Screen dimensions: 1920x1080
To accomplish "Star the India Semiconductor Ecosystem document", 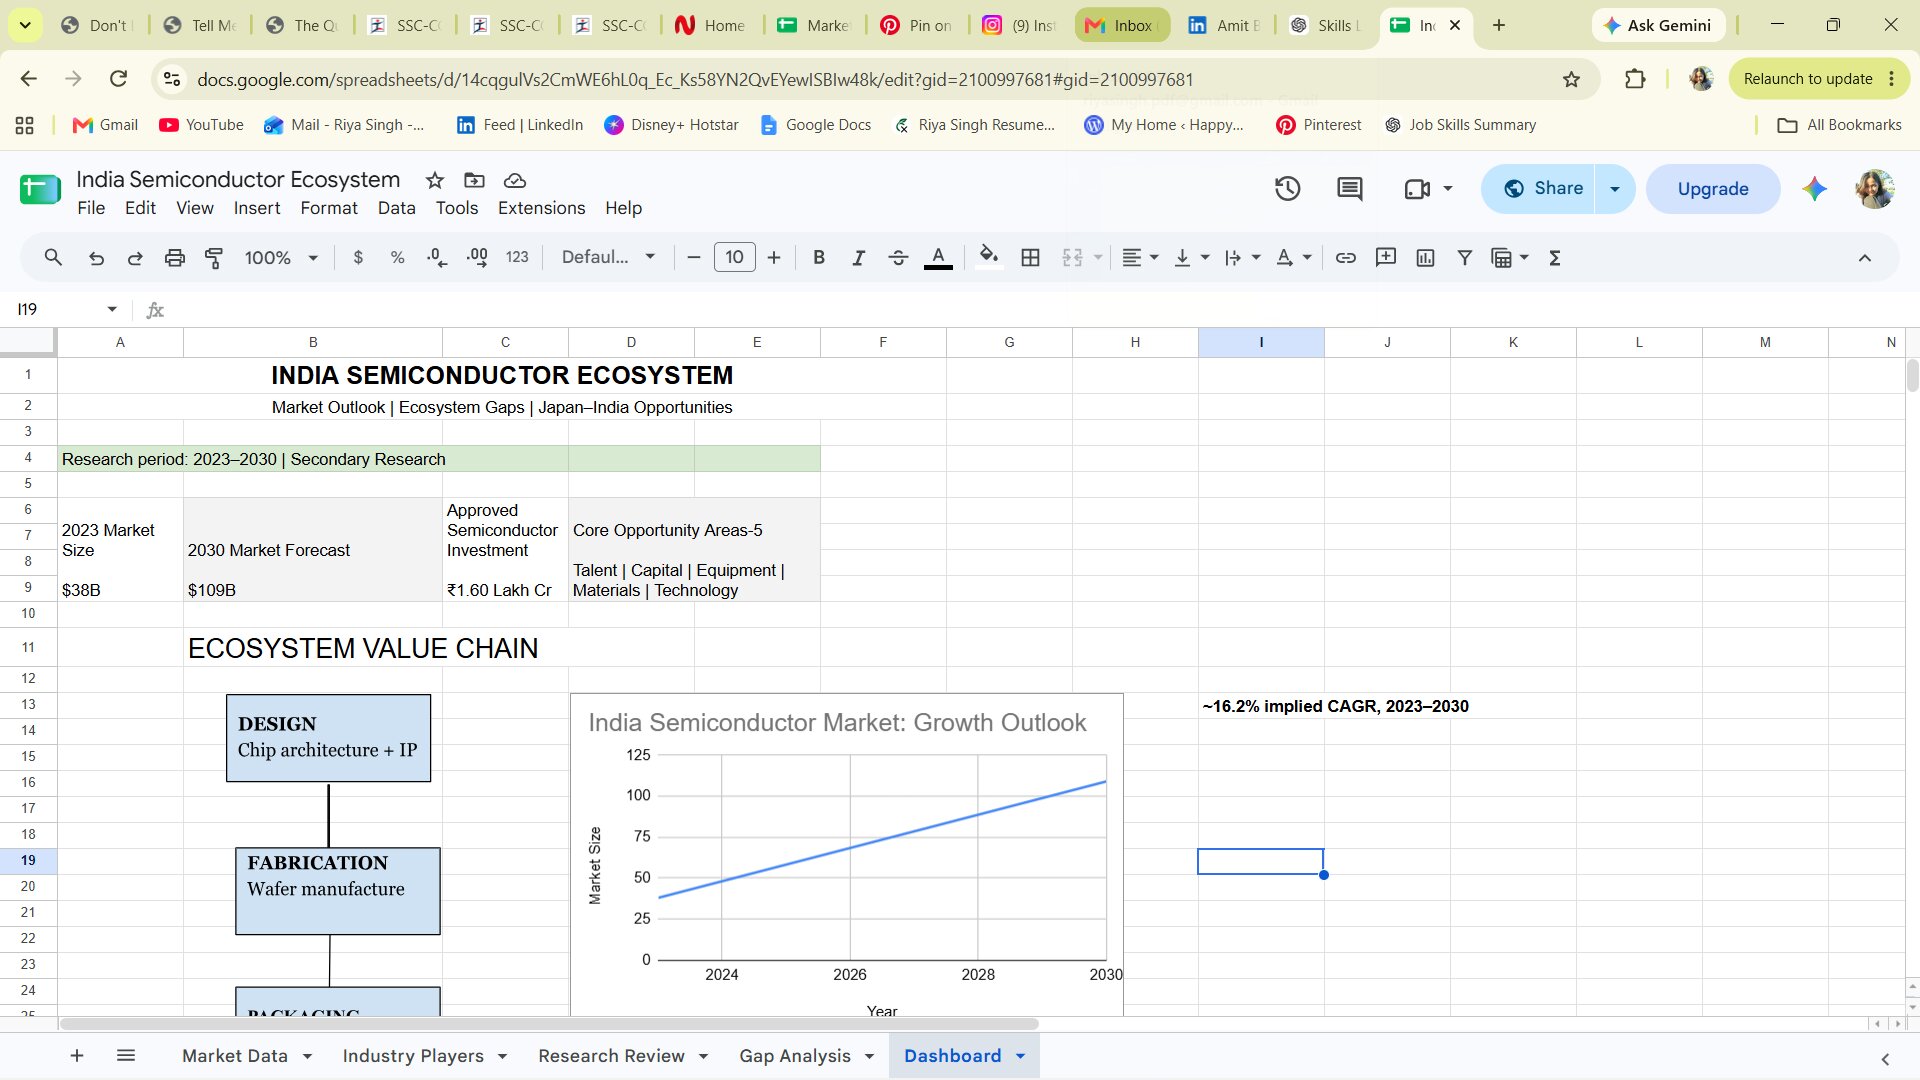I will (x=435, y=180).
